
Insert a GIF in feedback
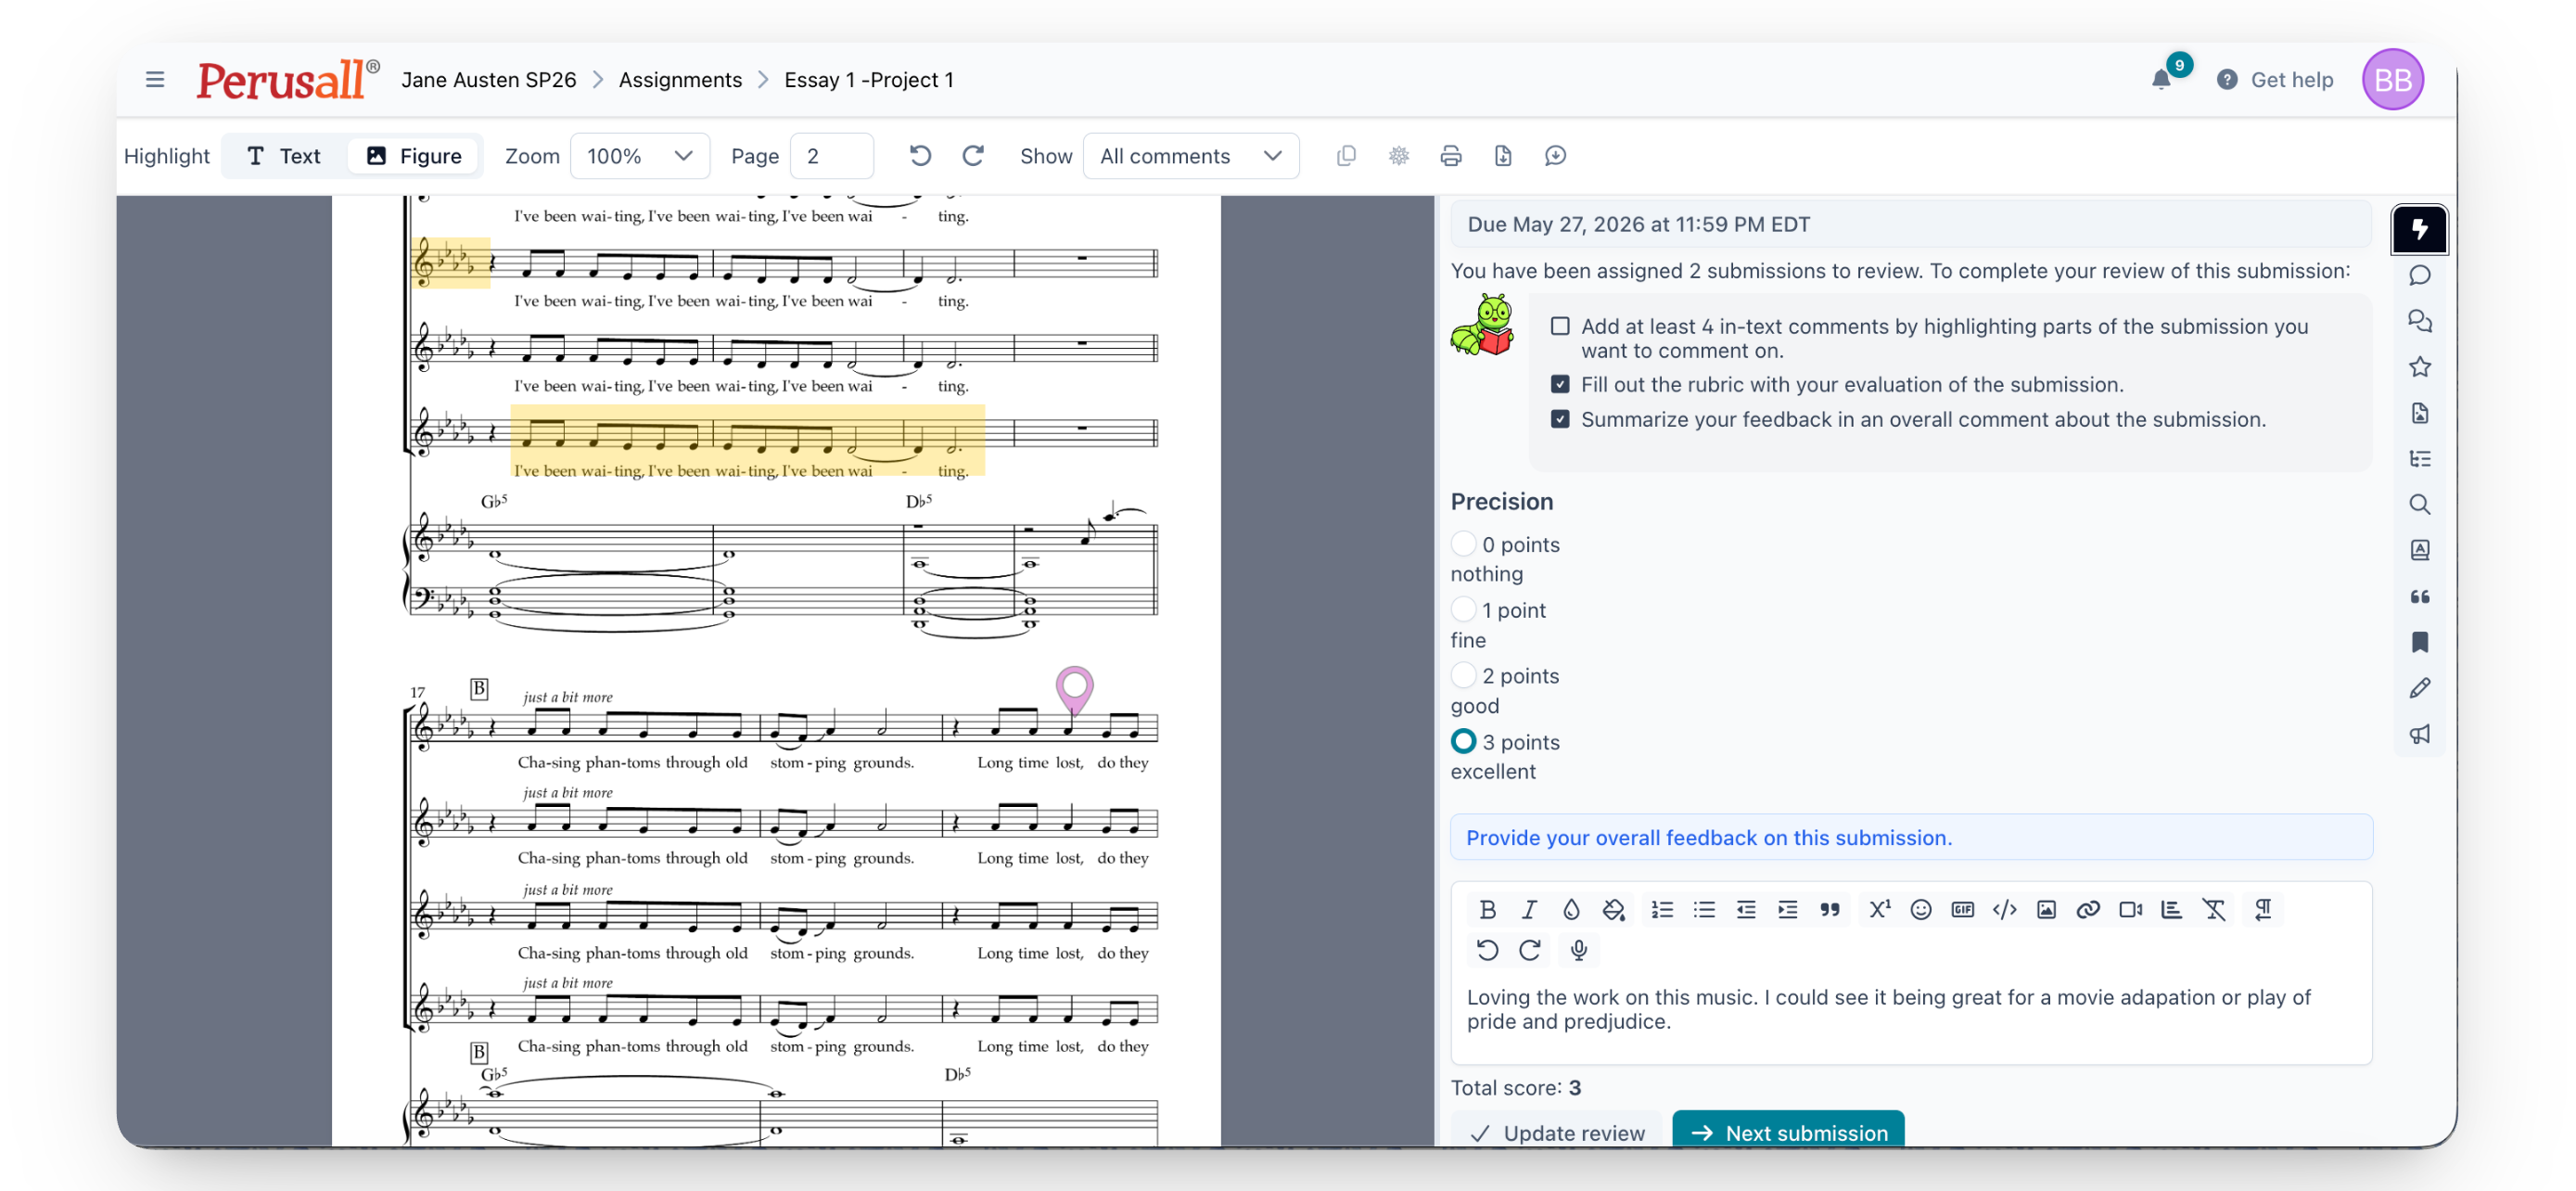coord(1963,909)
